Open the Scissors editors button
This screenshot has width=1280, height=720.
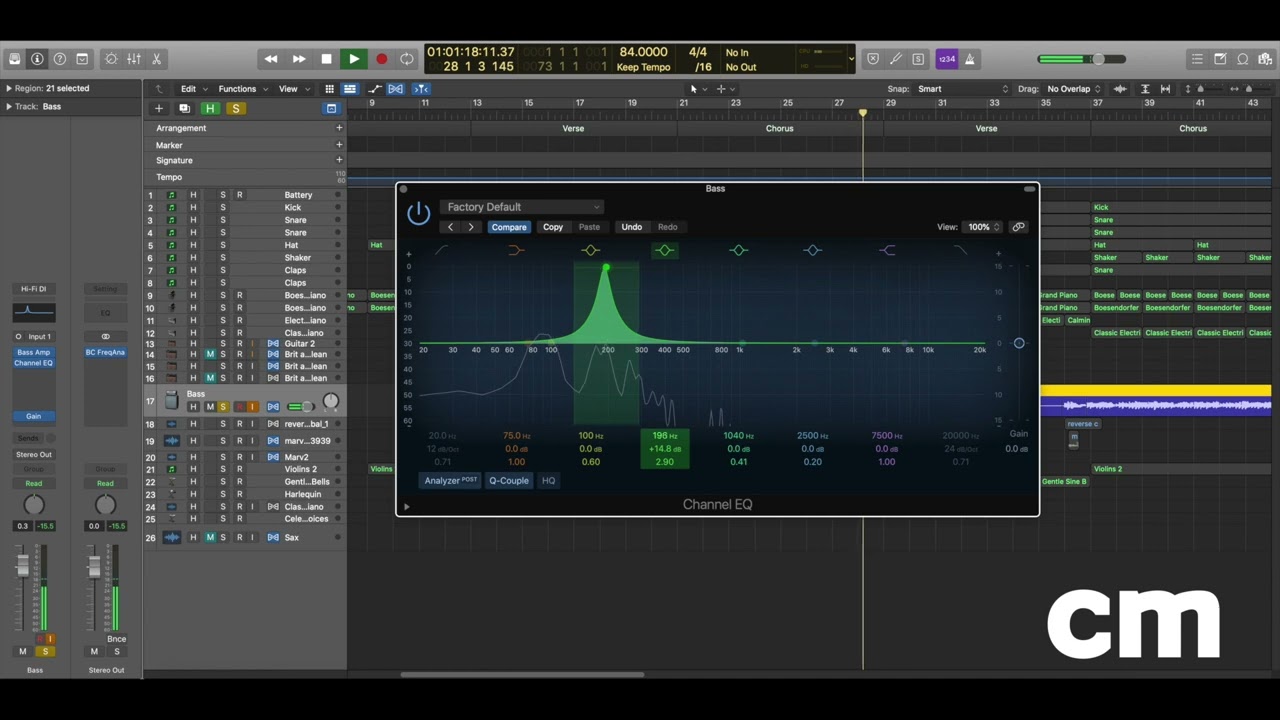coord(156,59)
